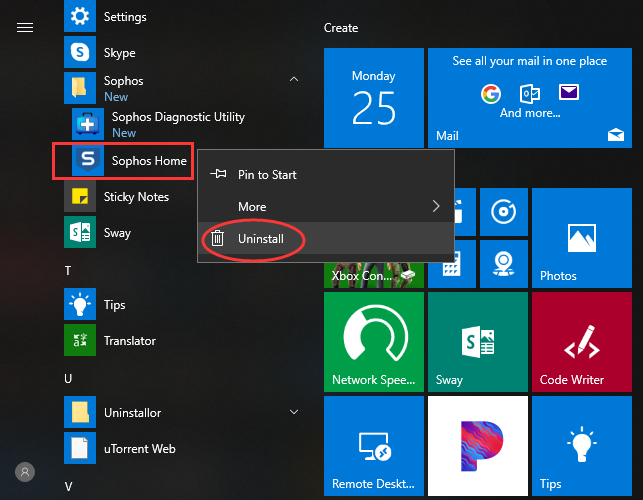Click the Google icon in Mail tile
The width and height of the screenshot is (643, 500).
491,94
